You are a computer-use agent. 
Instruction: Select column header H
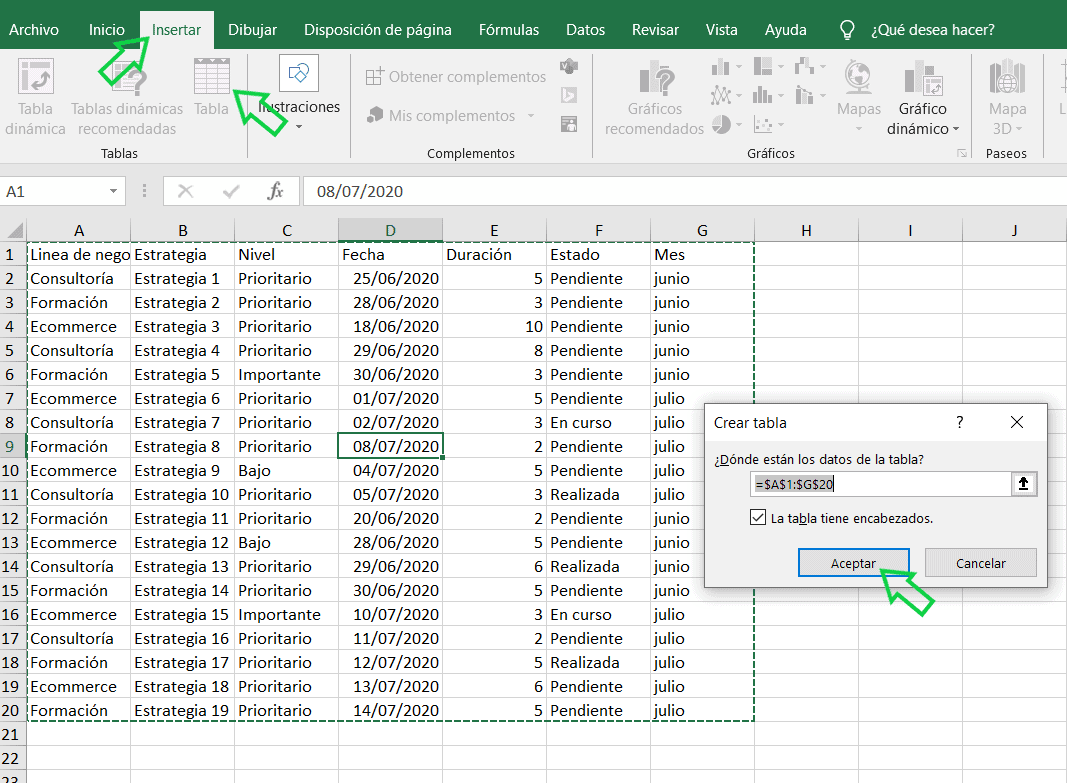point(806,230)
